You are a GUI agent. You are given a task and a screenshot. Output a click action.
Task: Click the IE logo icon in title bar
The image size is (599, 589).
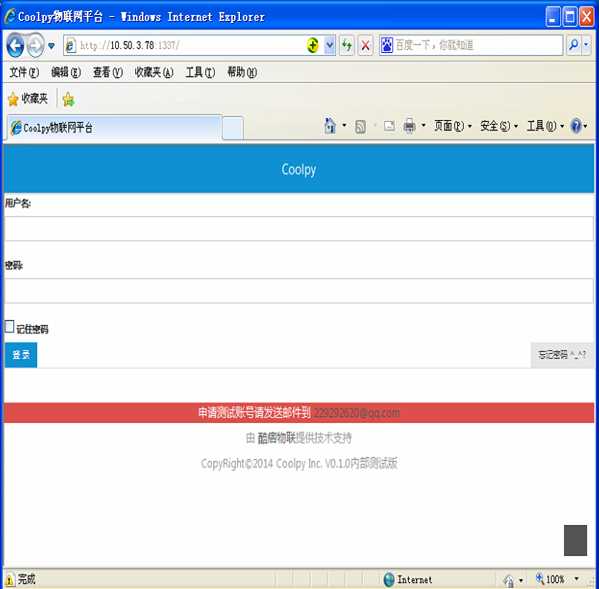[10, 16]
